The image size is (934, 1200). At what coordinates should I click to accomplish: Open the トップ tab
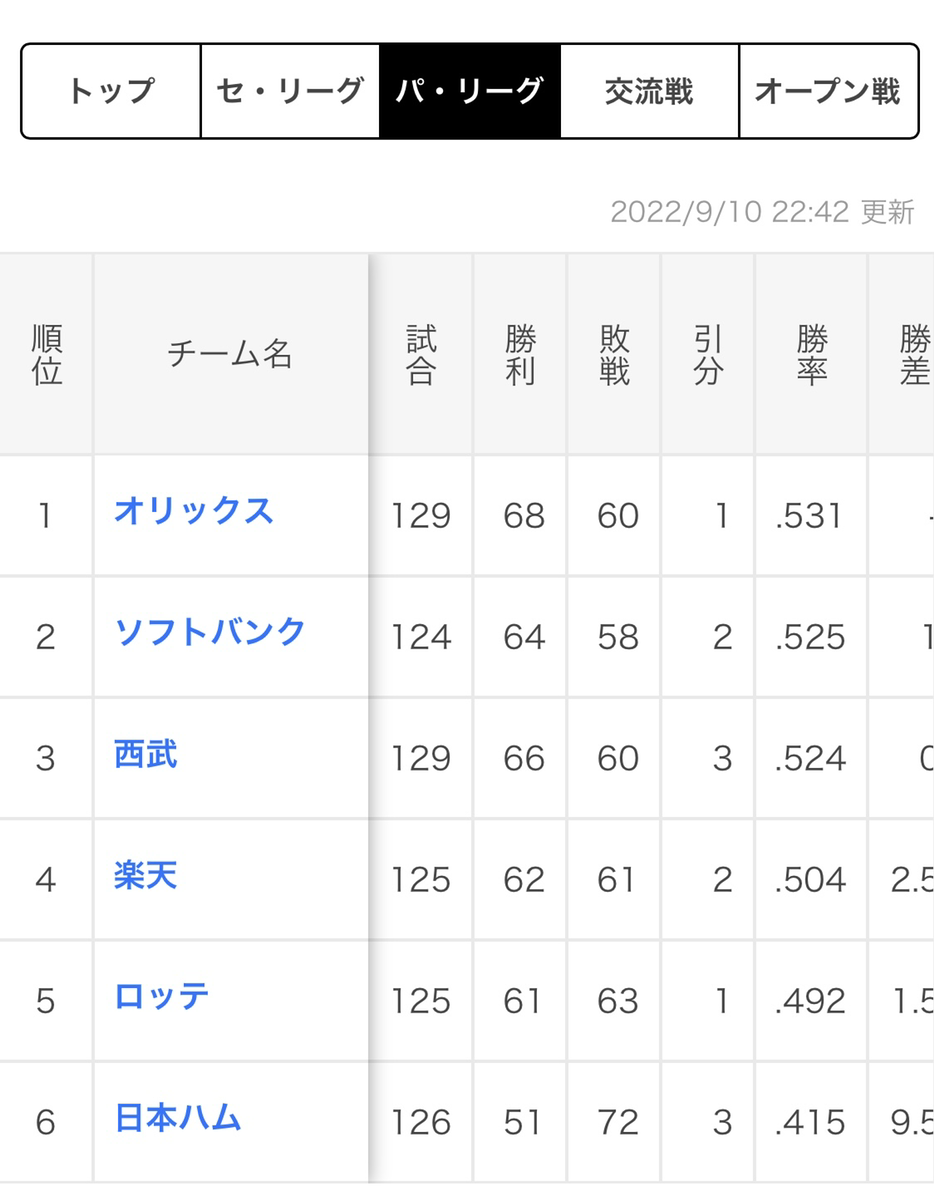pos(111,91)
